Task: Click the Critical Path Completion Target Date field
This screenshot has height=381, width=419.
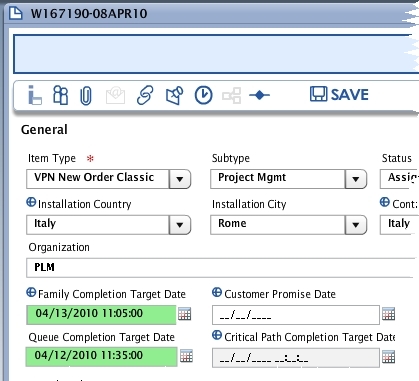Action: tap(296, 358)
